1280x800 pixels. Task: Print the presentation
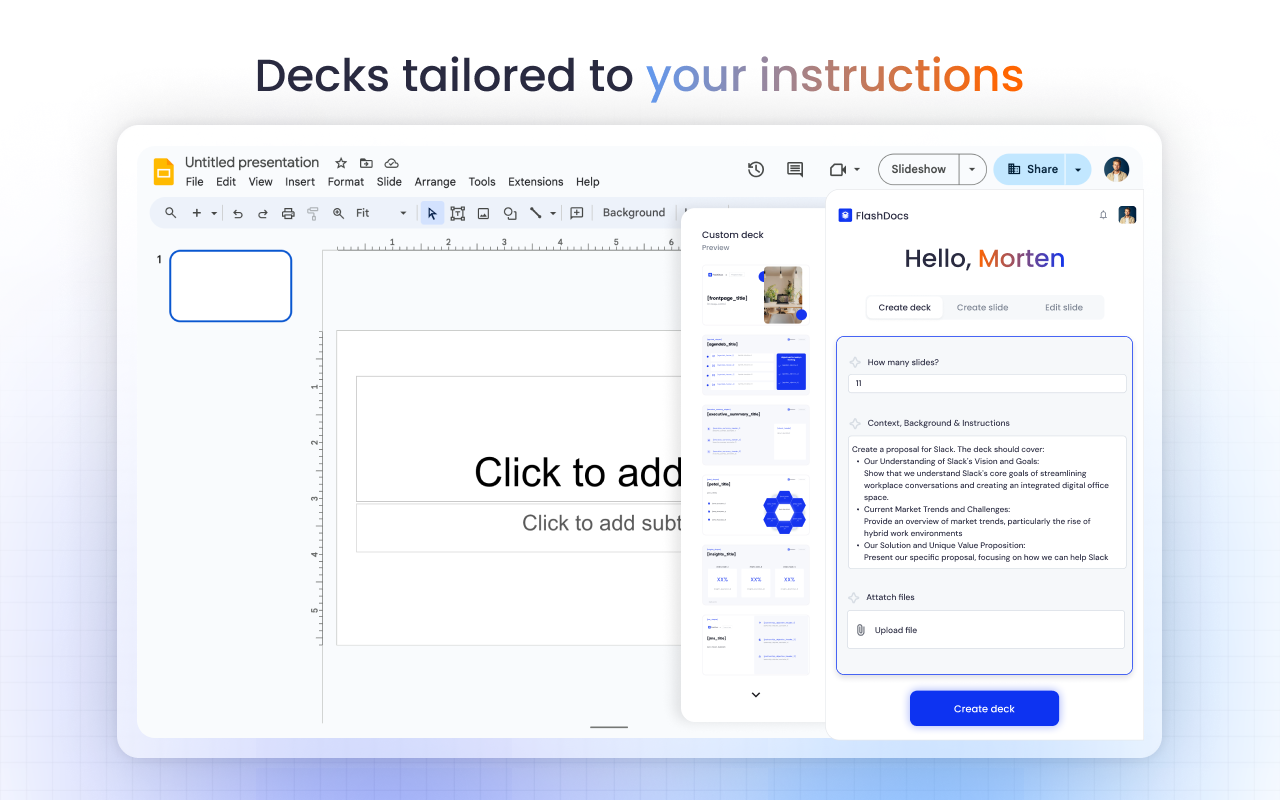click(x=288, y=212)
